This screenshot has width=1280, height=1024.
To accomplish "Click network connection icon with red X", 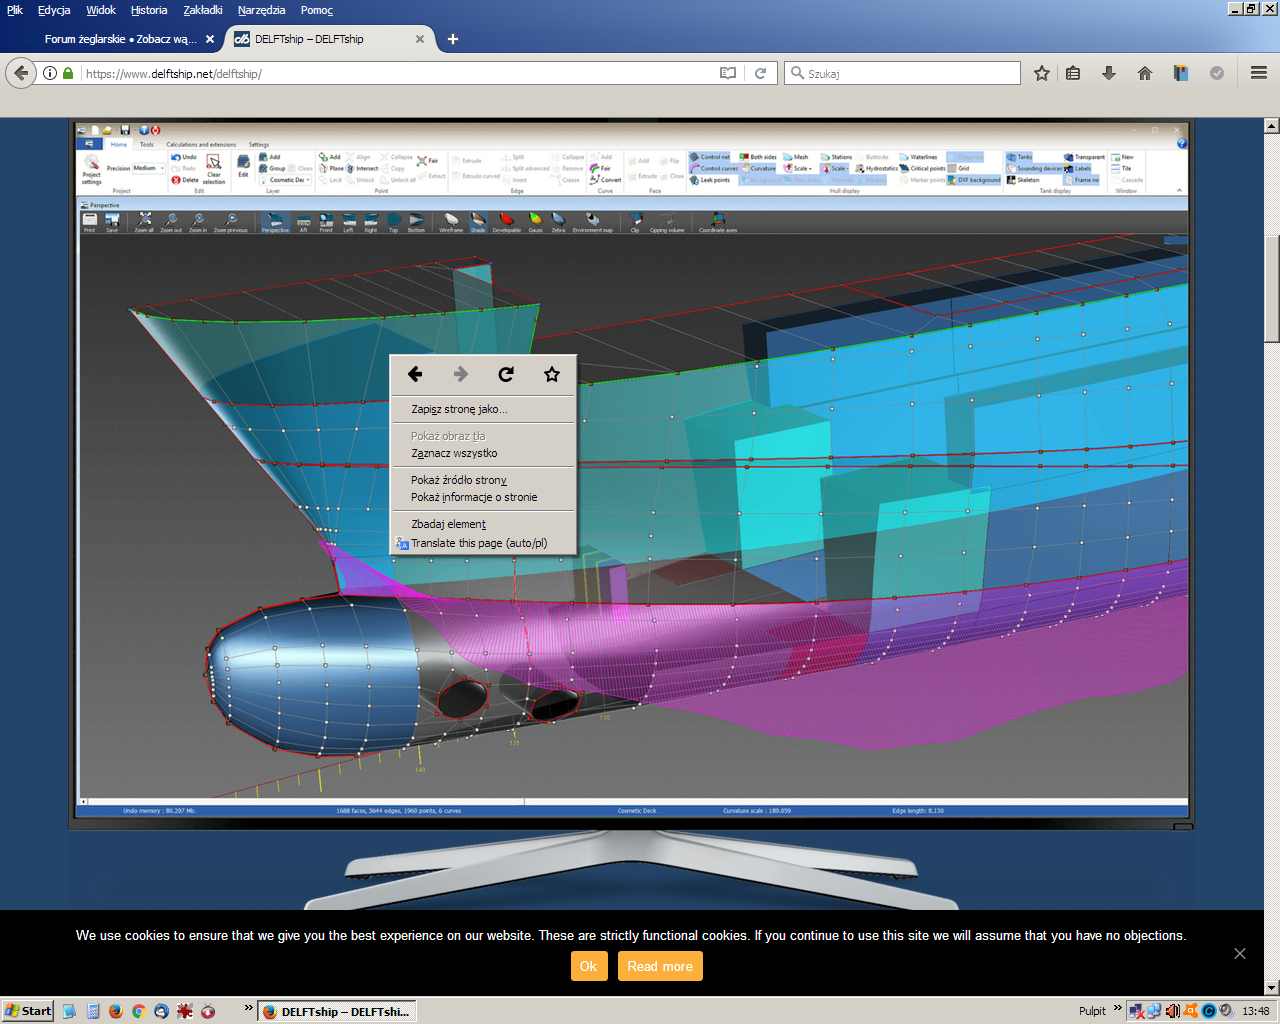I will point(1137,1011).
